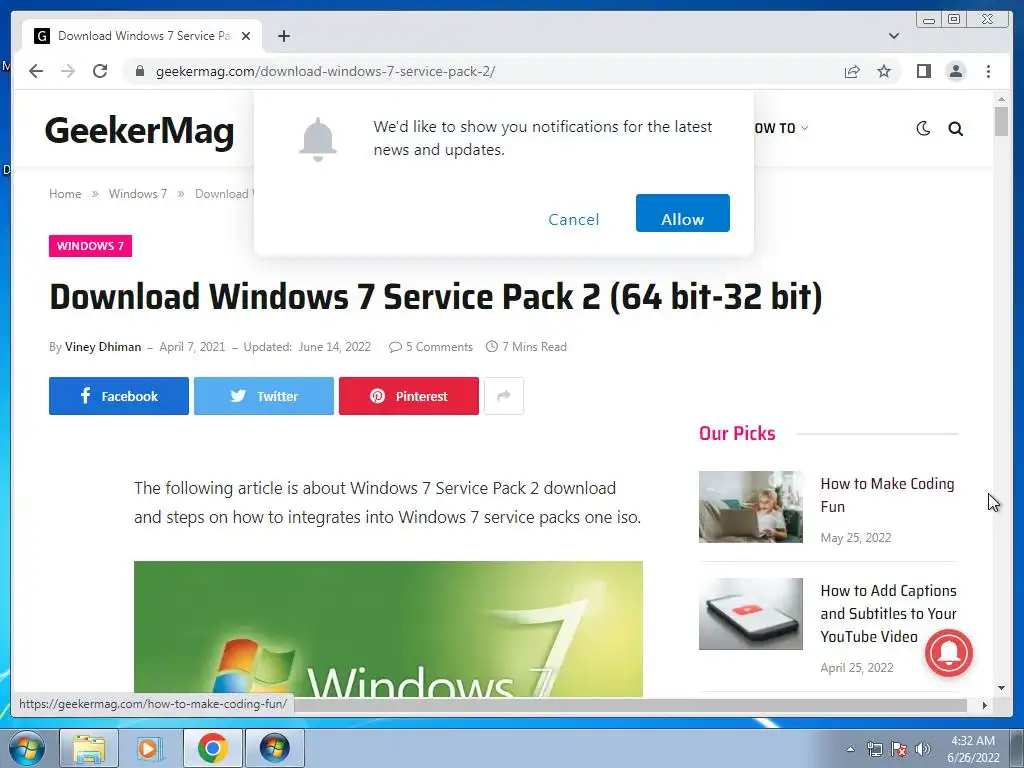Viewport: 1024px width, 768px height.
Task: Go back to the previous page
Action: click(x=36, y=71)
